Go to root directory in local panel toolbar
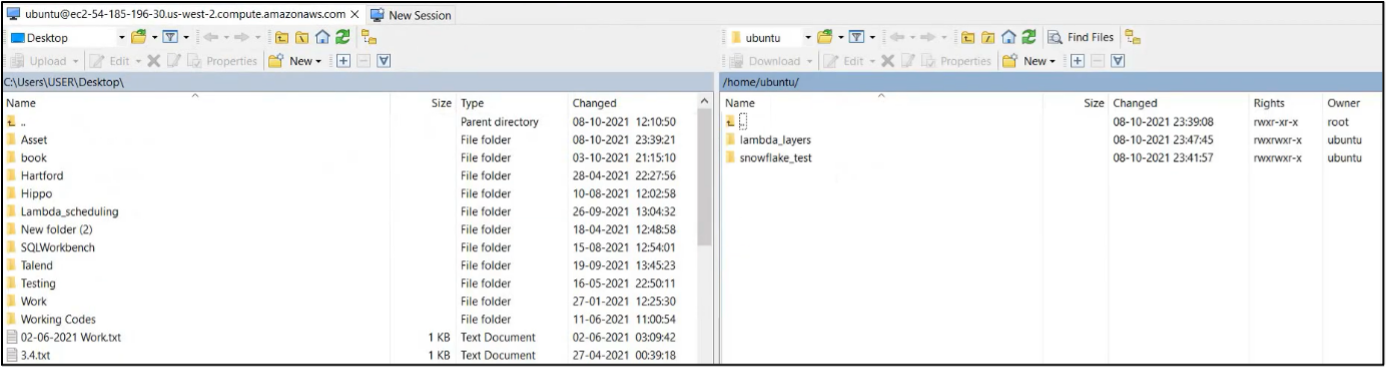Screen dimensions: 1390x369 tap(302, 38)
